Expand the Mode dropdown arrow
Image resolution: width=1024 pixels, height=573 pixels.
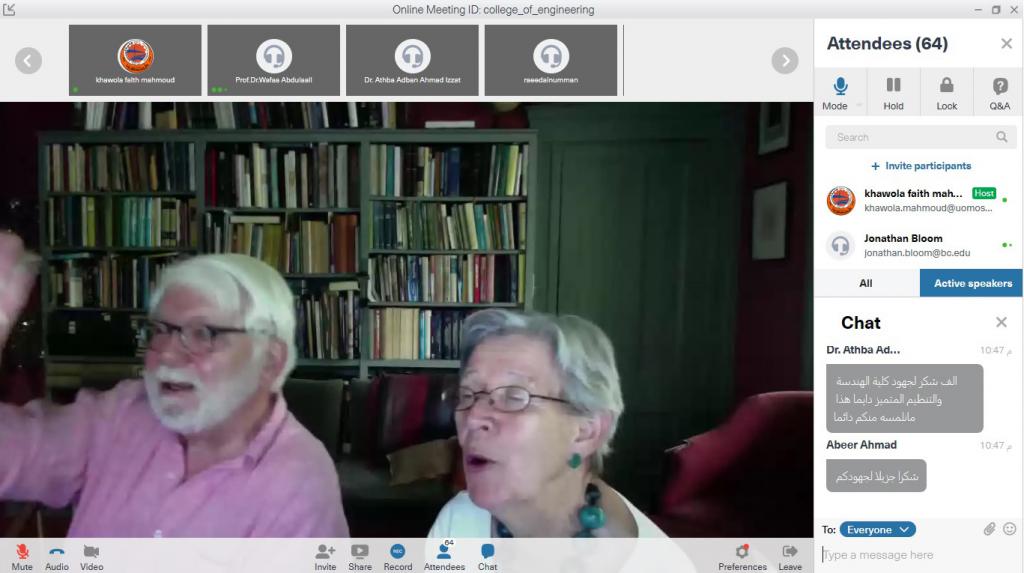coord(856,106)
